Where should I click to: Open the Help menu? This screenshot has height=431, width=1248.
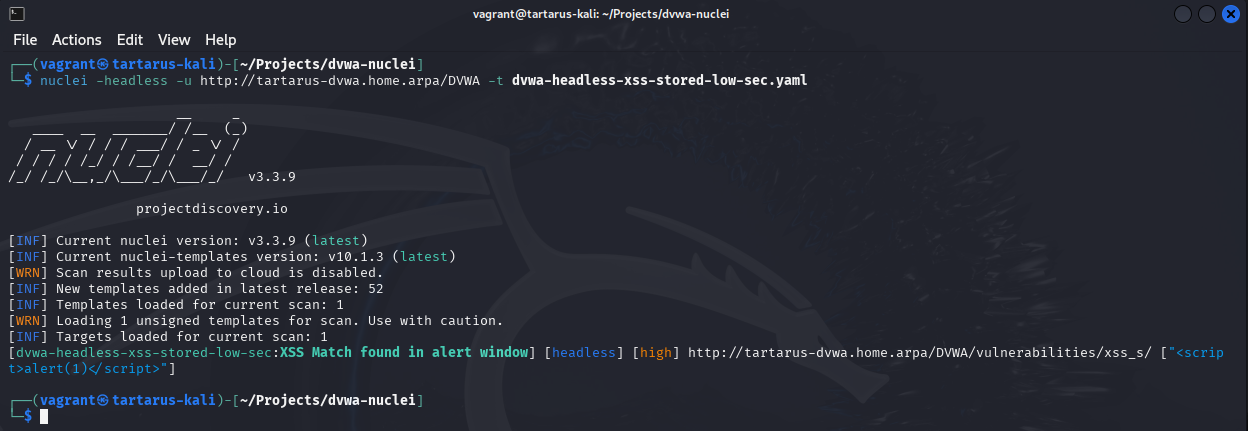pos(221,40)
